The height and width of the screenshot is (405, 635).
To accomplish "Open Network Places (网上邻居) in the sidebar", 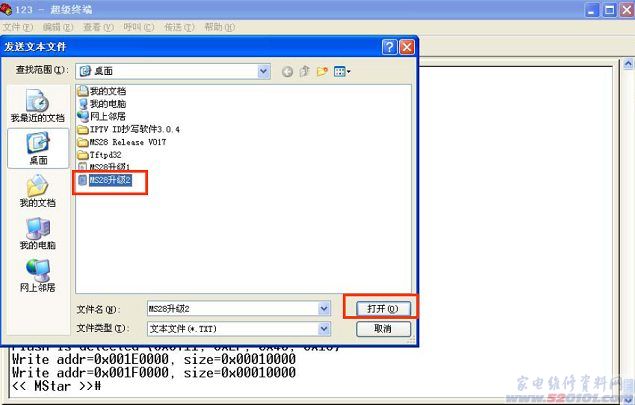I will (x=37, y=276).
